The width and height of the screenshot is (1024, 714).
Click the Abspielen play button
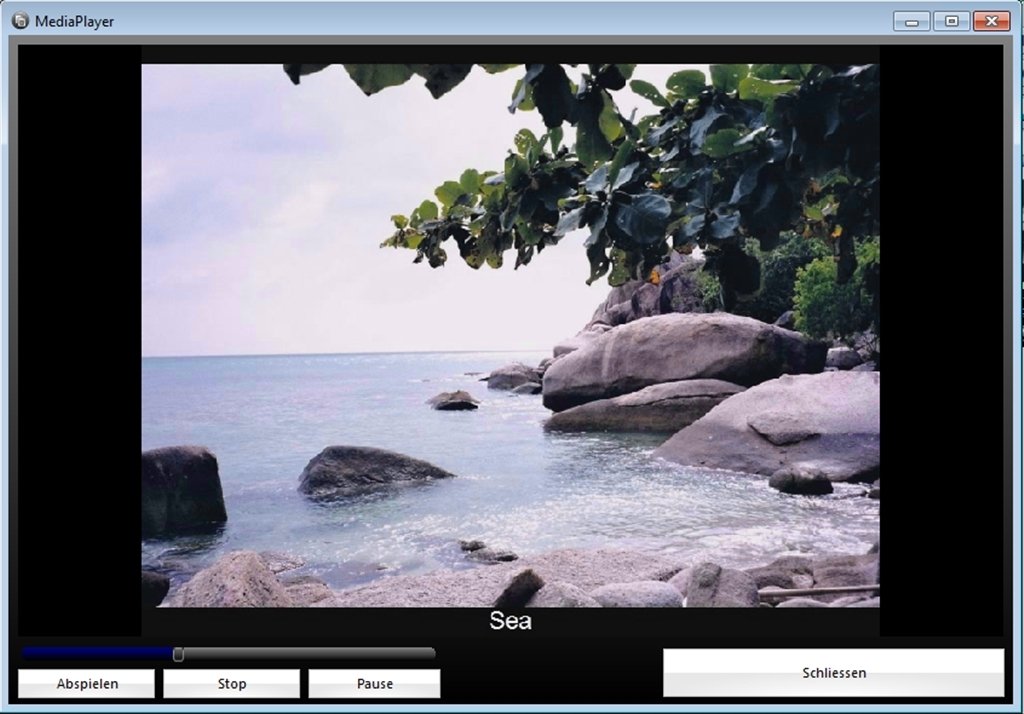[87, 683]
